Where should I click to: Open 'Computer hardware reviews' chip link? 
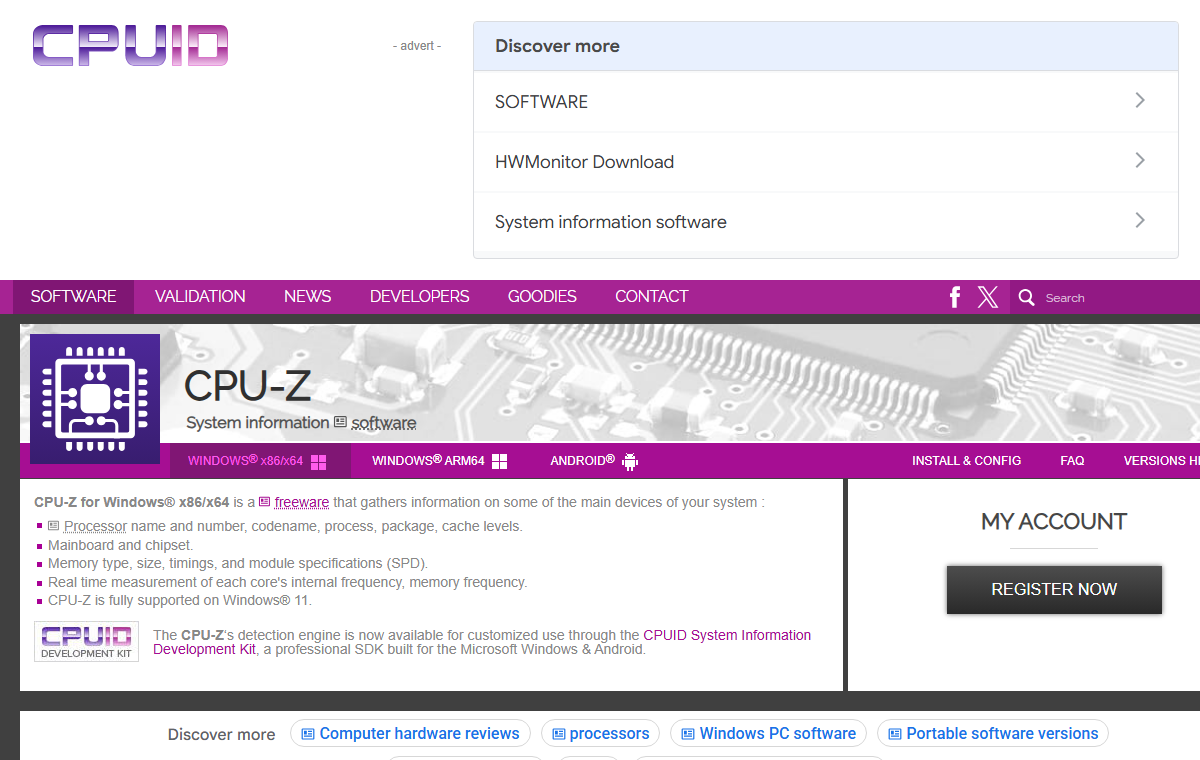[410, 734]
